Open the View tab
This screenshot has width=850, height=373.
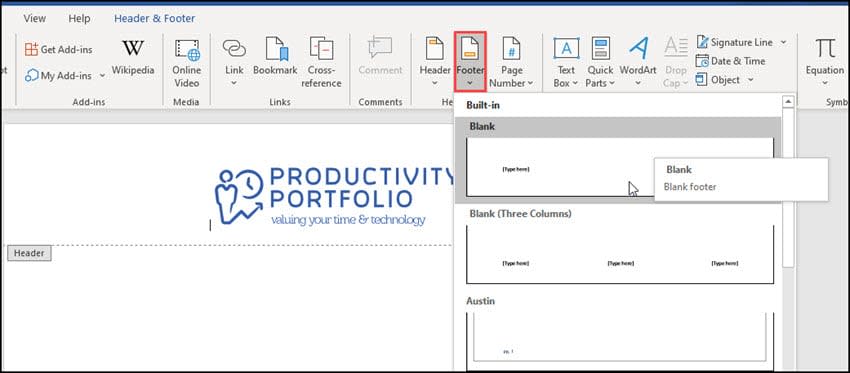(x=35, y=18)
